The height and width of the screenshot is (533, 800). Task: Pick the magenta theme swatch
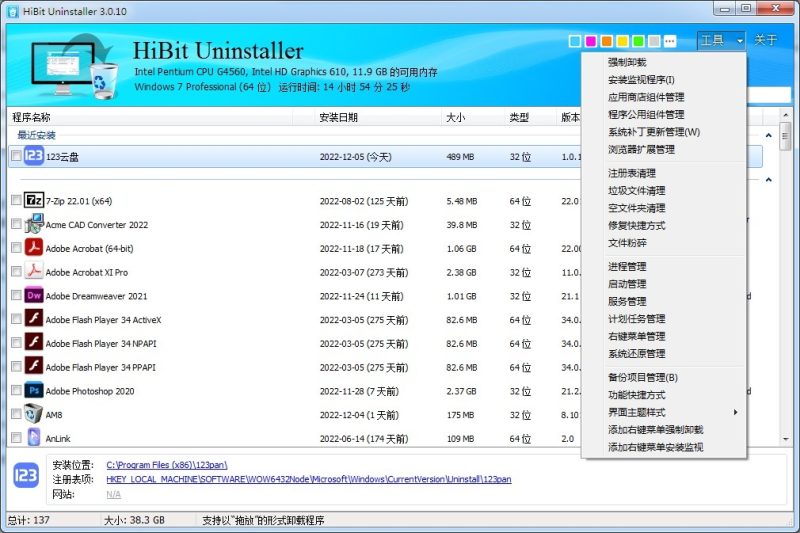(x=590, y=41)
